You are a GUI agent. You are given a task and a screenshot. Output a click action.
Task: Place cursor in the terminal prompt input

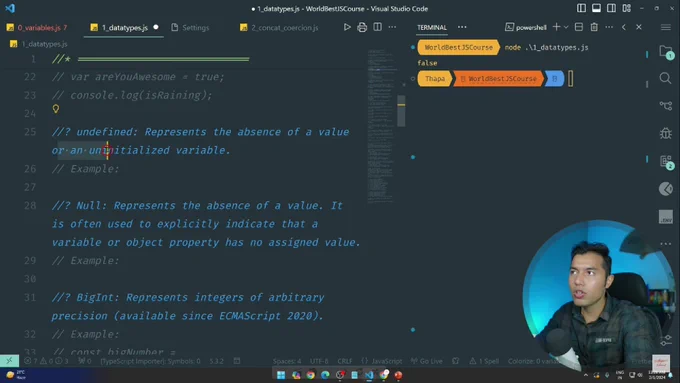(x=570, y=79)
